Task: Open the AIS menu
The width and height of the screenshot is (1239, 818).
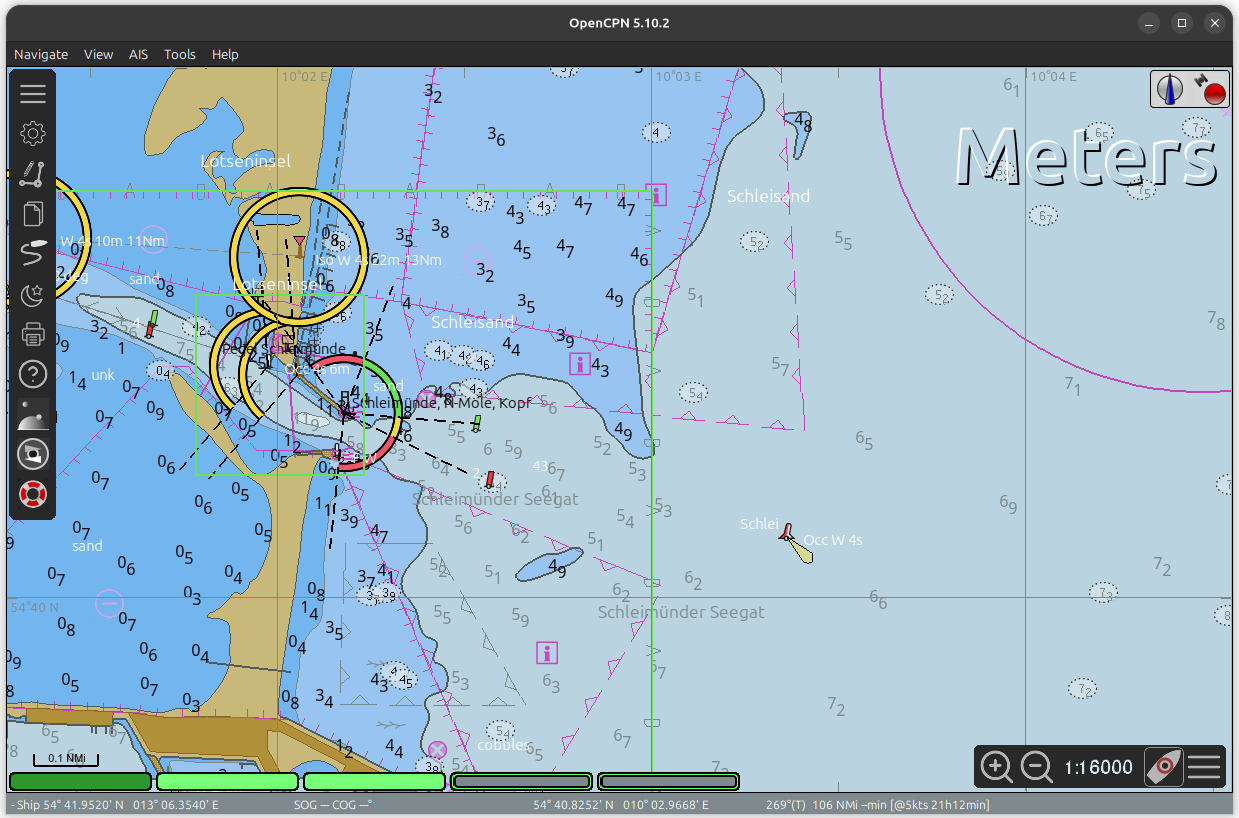Action: click(138, 54)
